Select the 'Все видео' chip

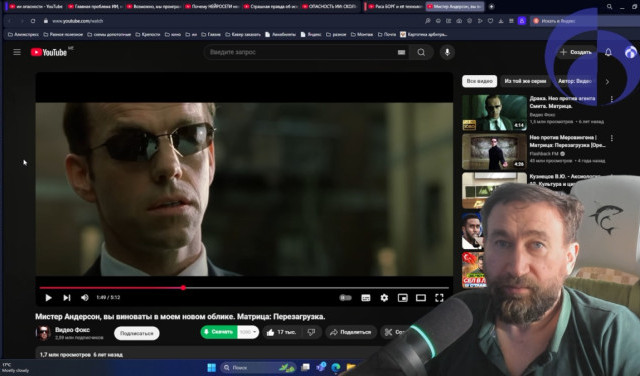[479, 81]
